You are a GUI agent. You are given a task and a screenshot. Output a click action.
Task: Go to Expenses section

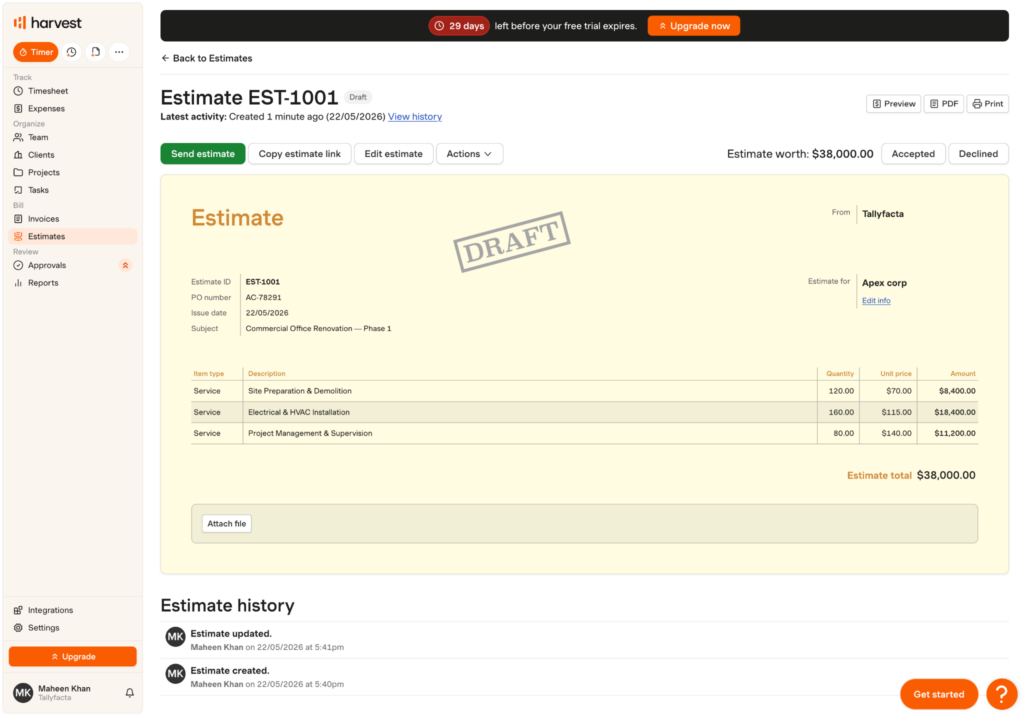coord(72,108)
